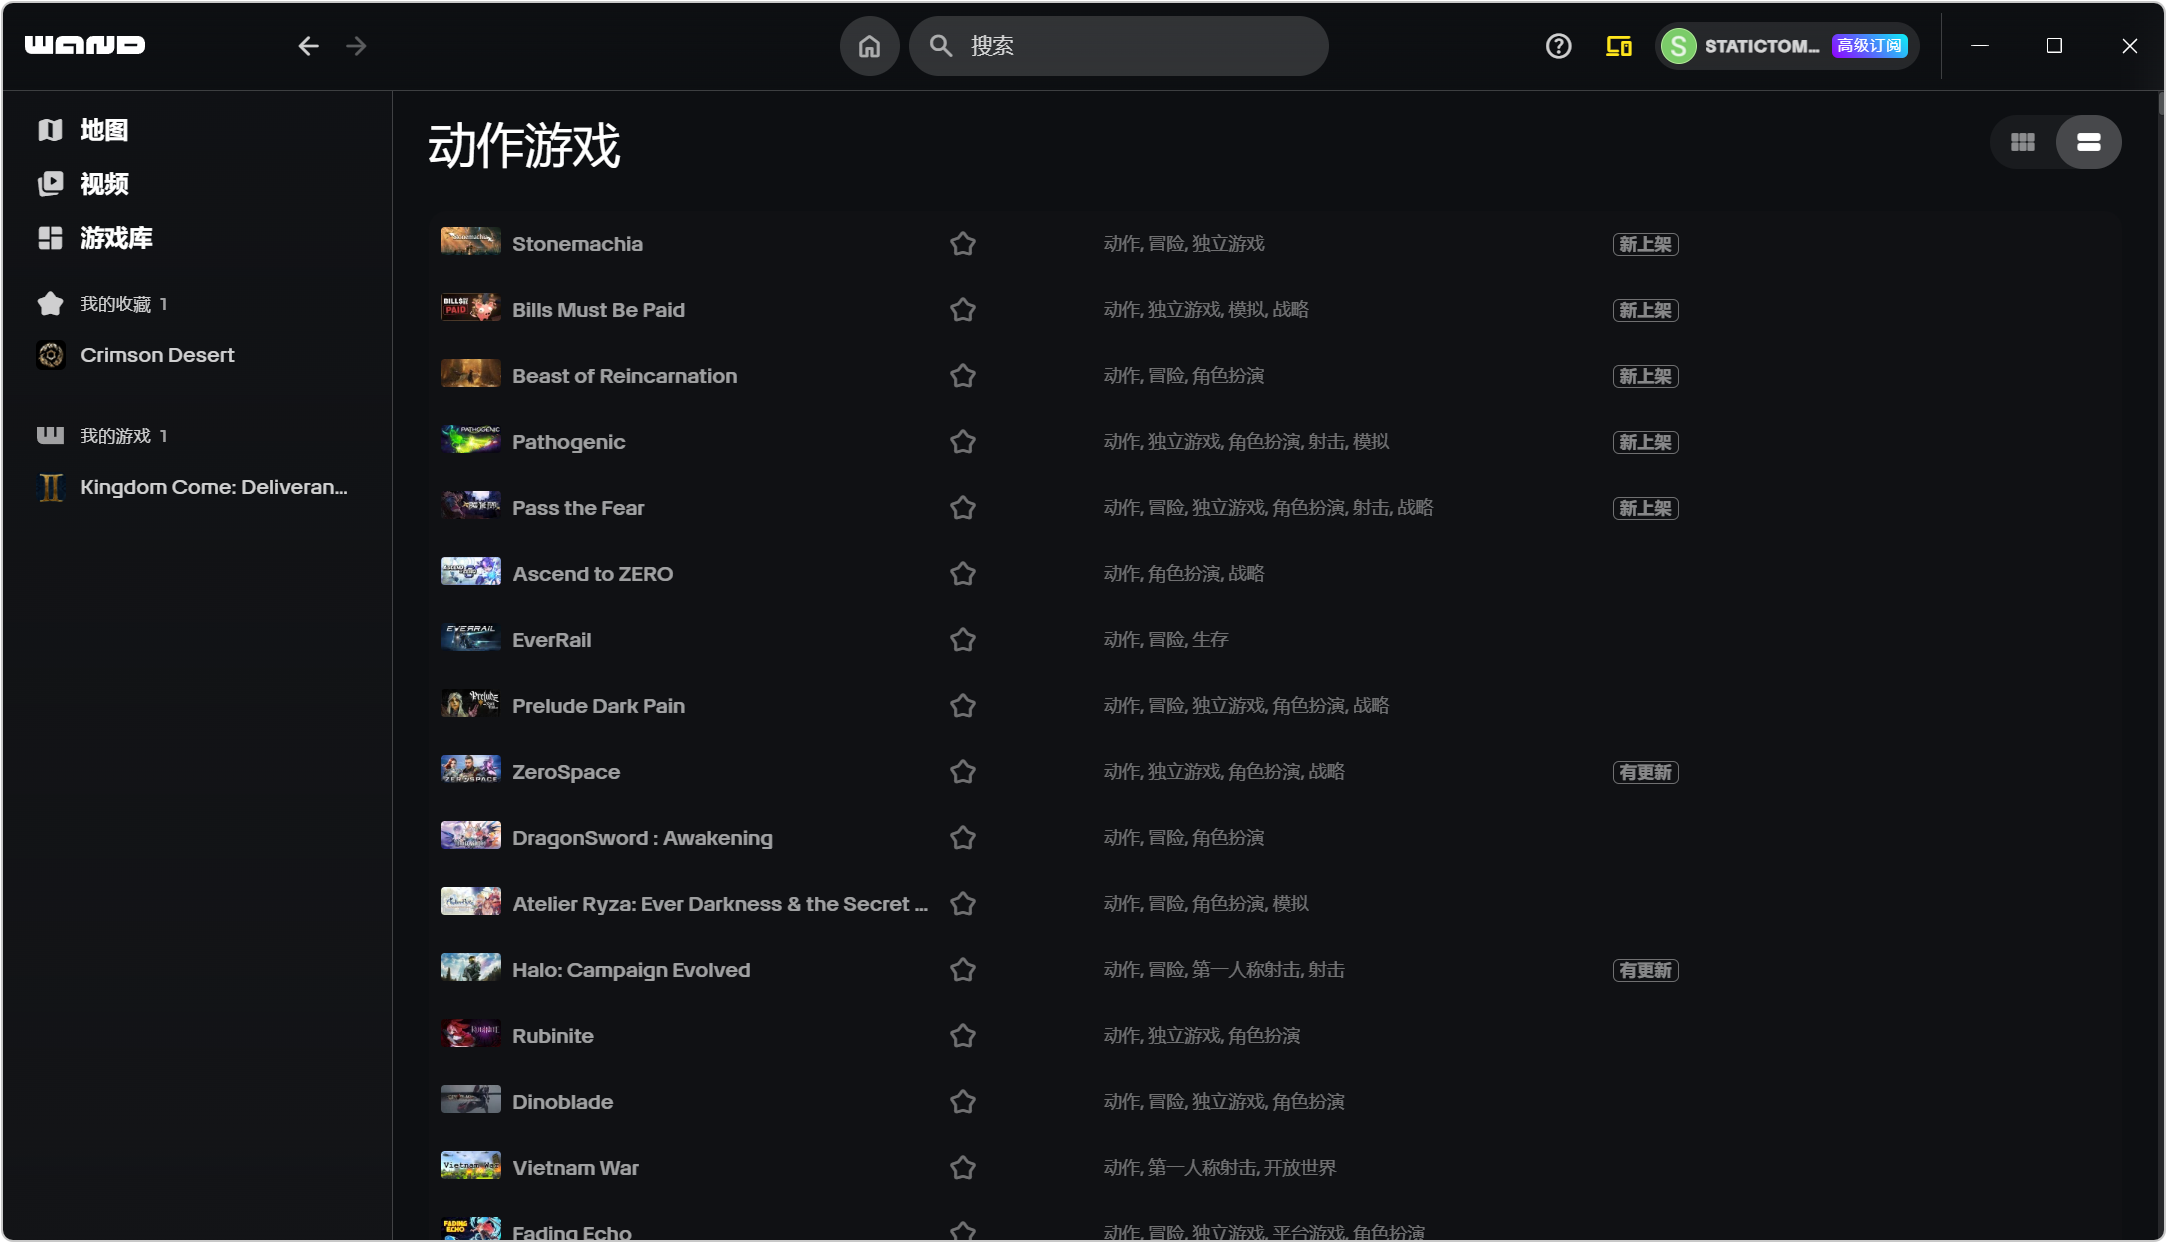This screenshot has width=2167, height=1243.
Task: Open the DragonSword : Awakening title
Action: [643, 838]
